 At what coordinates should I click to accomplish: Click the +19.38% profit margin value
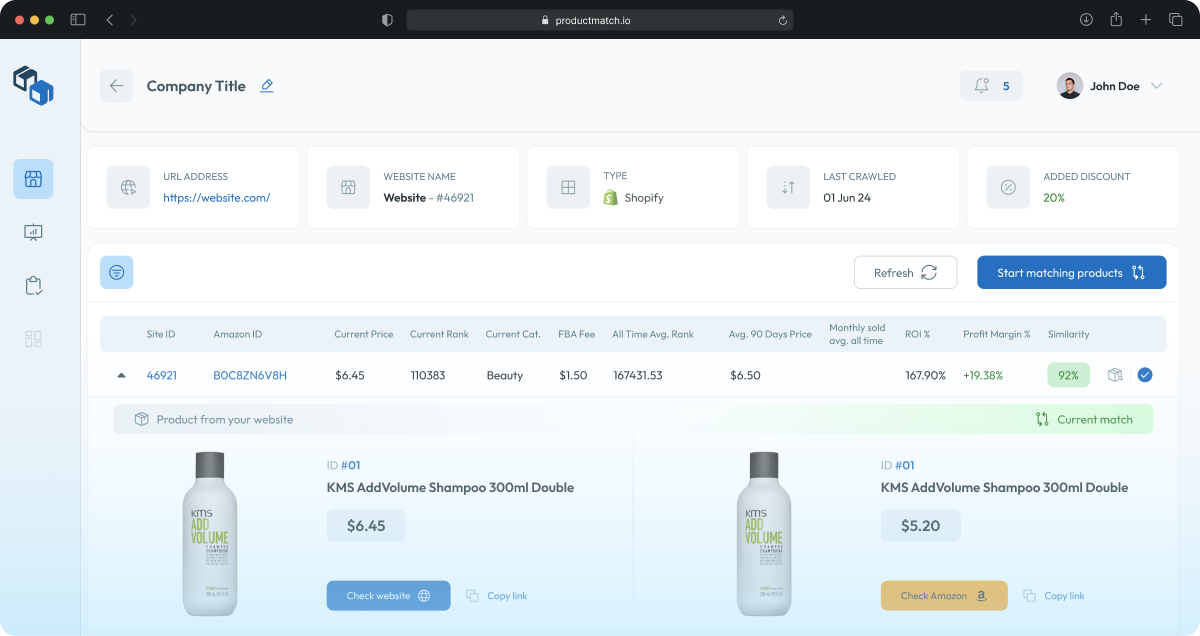click(984, 376)
